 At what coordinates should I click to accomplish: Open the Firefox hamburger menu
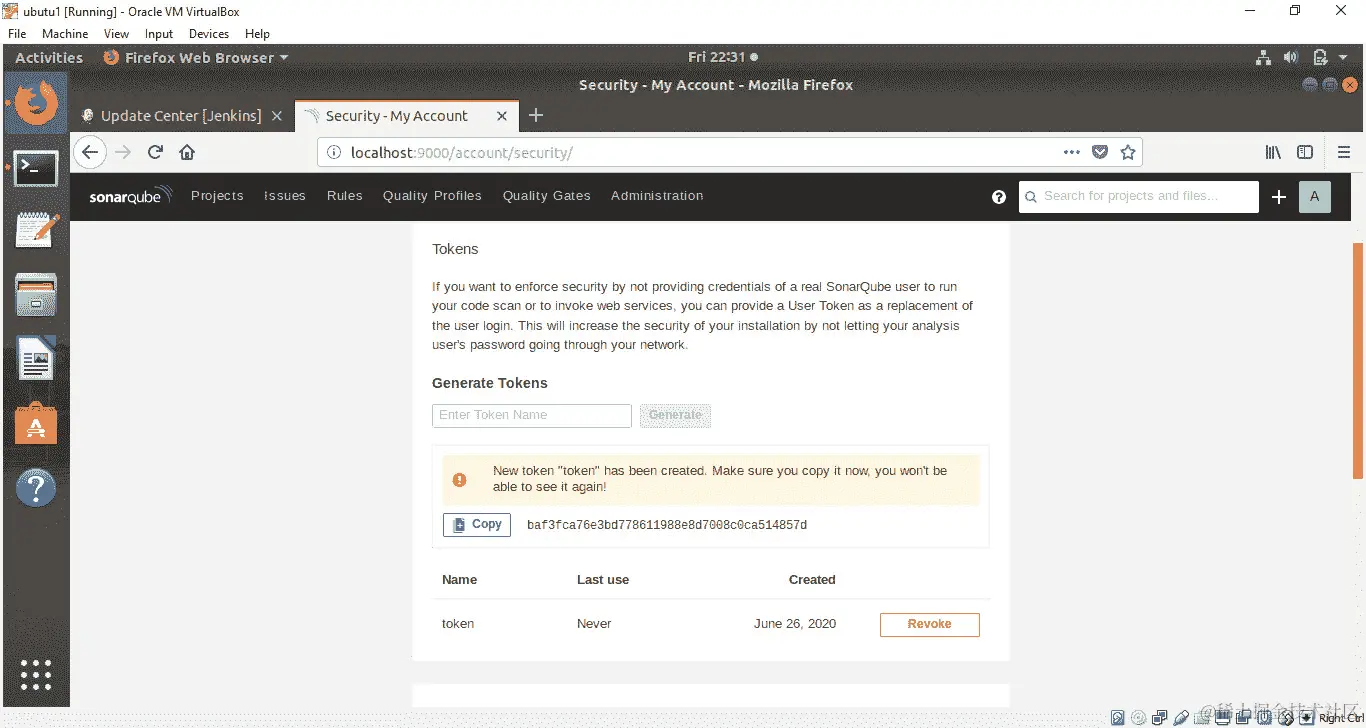tap(1344, 152)
